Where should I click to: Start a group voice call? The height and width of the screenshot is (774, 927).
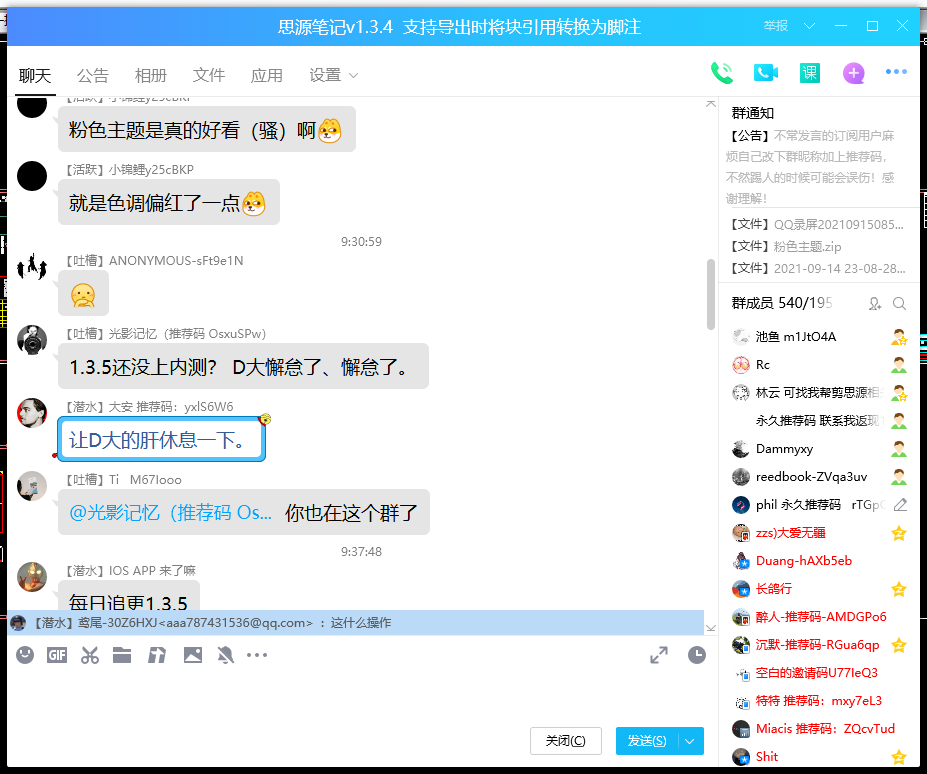722,73
